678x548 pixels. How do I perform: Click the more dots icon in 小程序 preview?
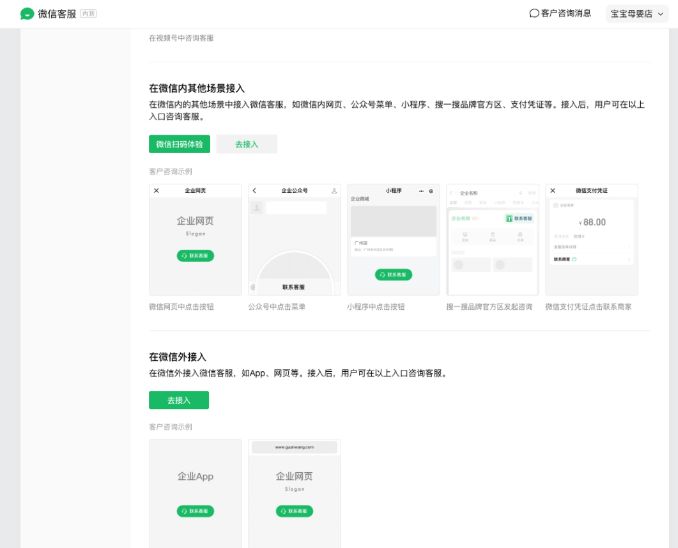click(x=421, y=191)
